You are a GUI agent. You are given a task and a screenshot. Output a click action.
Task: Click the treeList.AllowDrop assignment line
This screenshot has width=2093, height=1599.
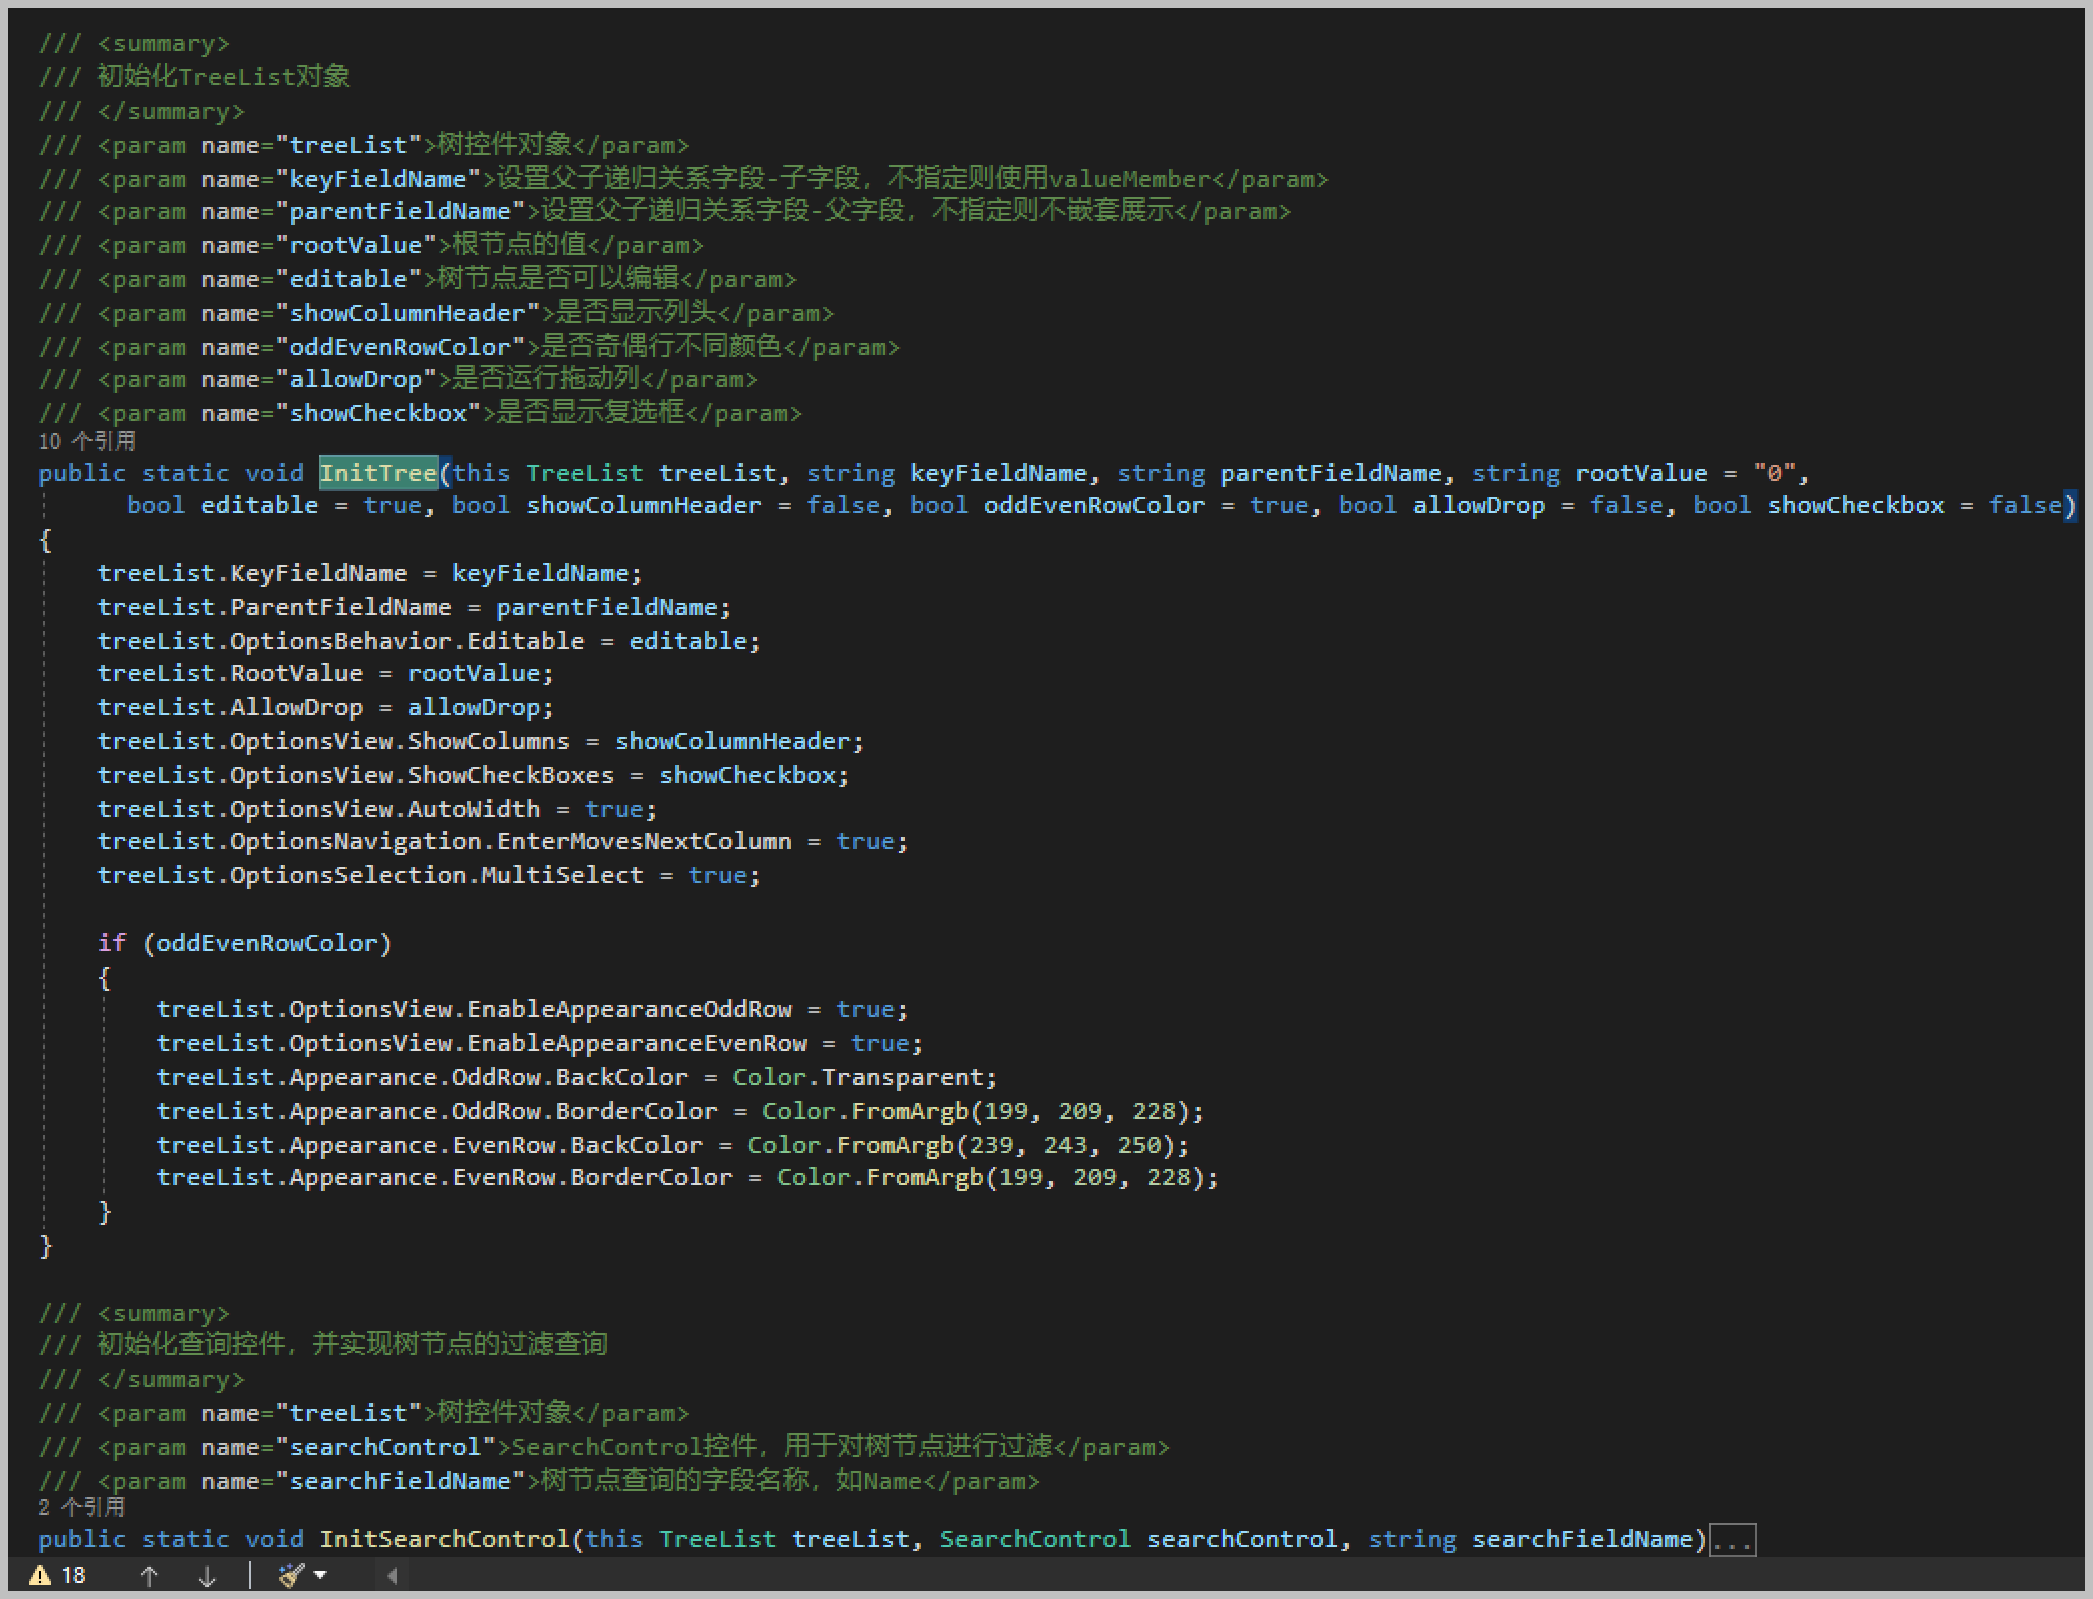[325, 707]
